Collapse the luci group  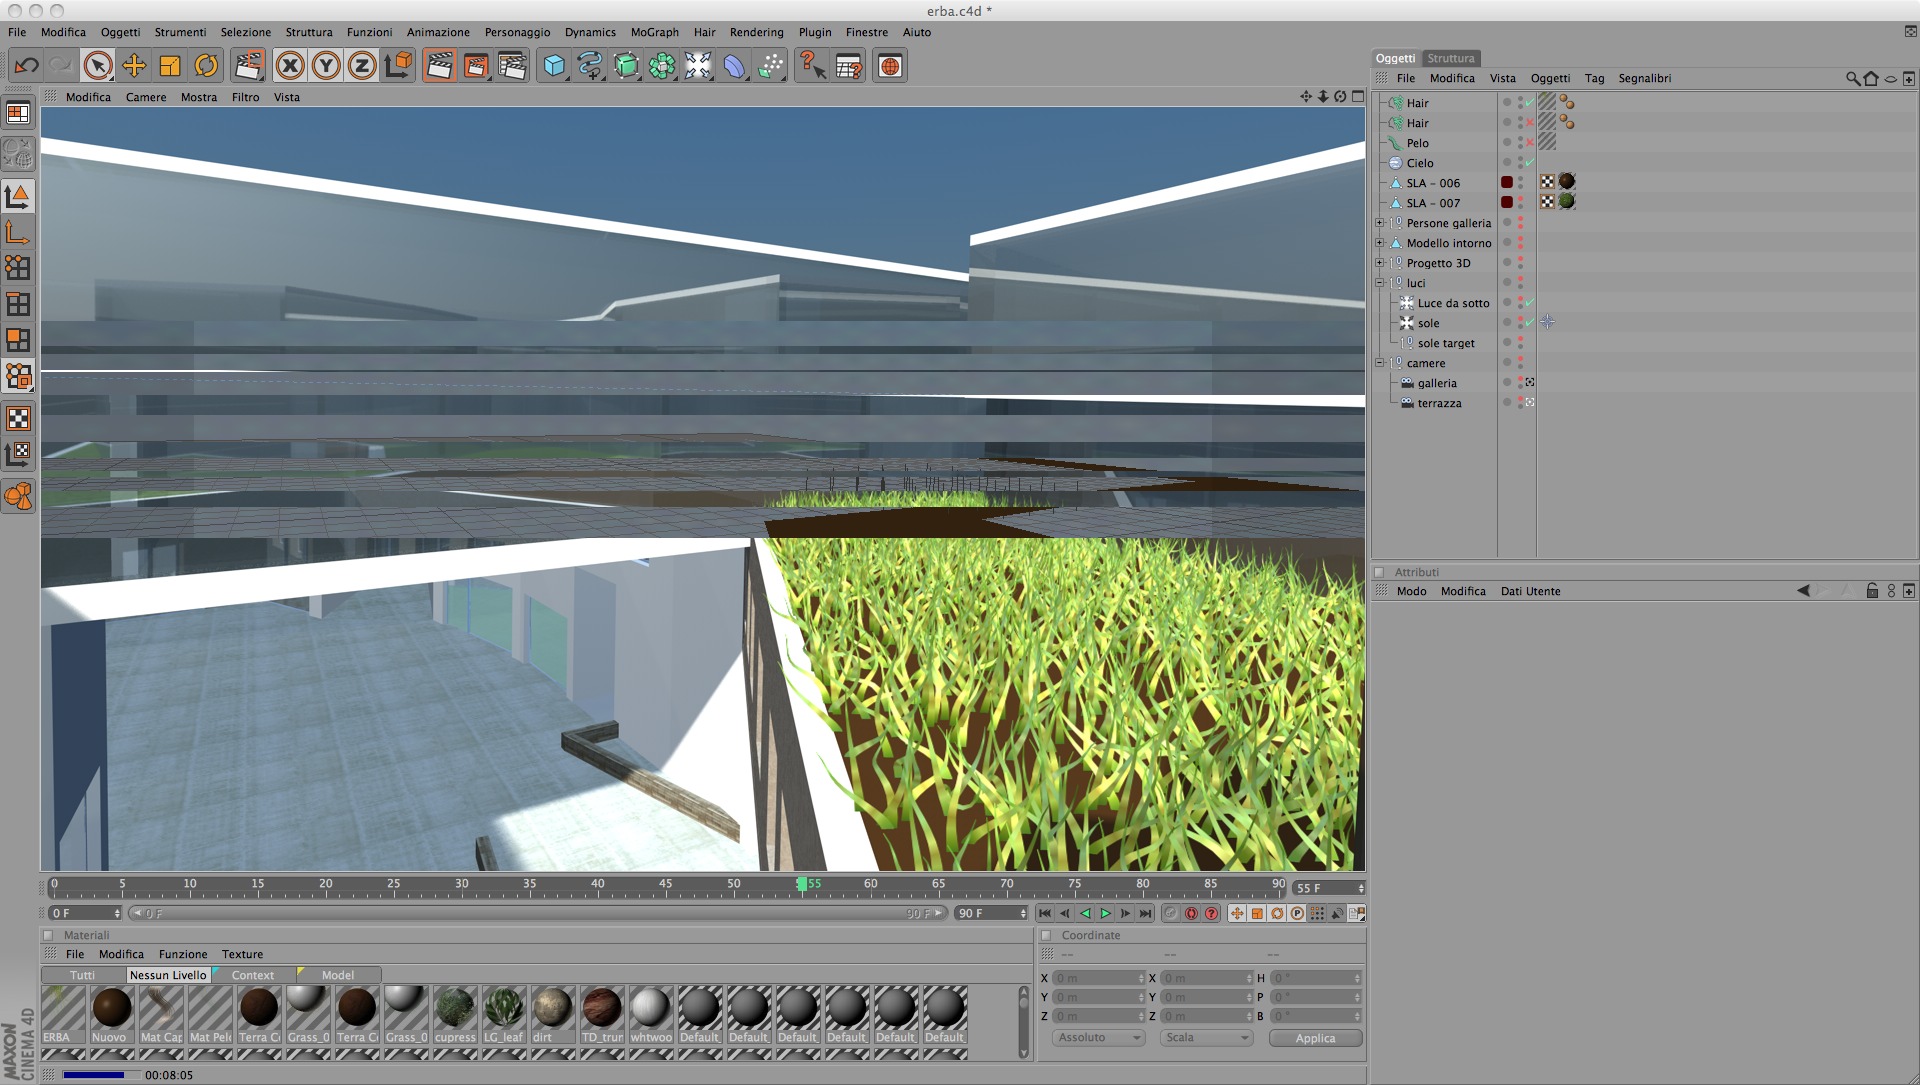tap(1380, 283)
